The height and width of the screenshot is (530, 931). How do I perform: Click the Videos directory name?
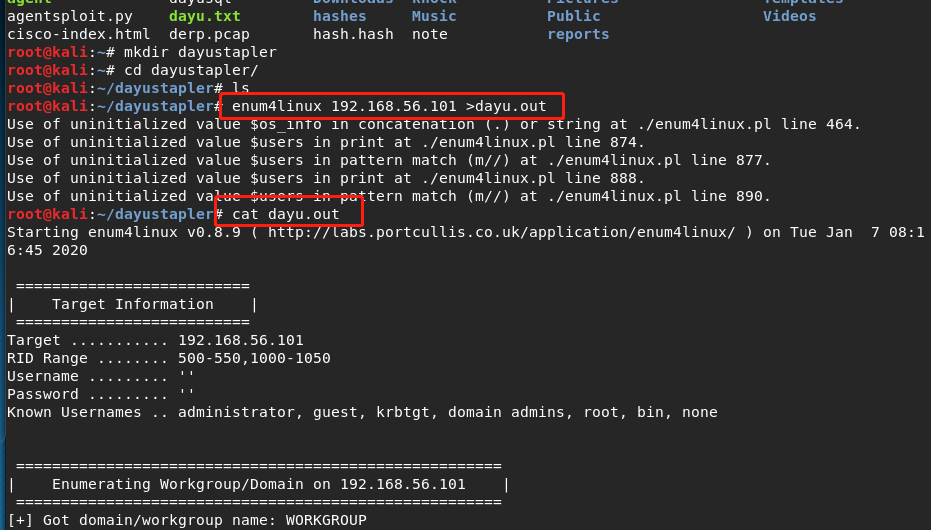point(790,17)
